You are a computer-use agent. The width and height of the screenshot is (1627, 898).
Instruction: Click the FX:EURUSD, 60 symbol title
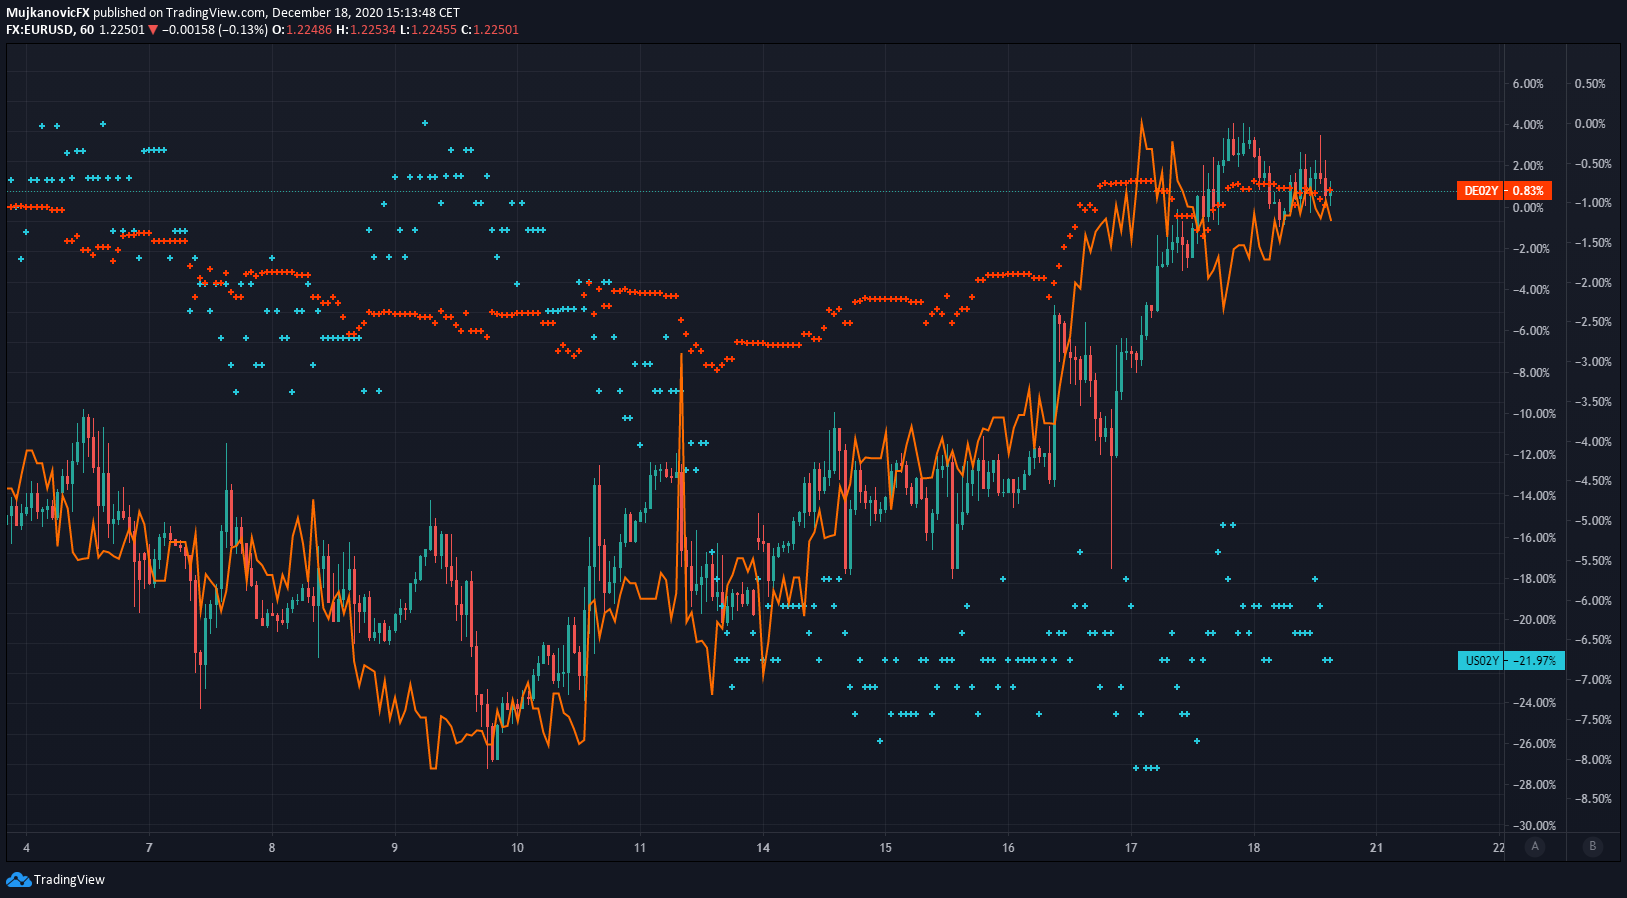tap(50, 30)
